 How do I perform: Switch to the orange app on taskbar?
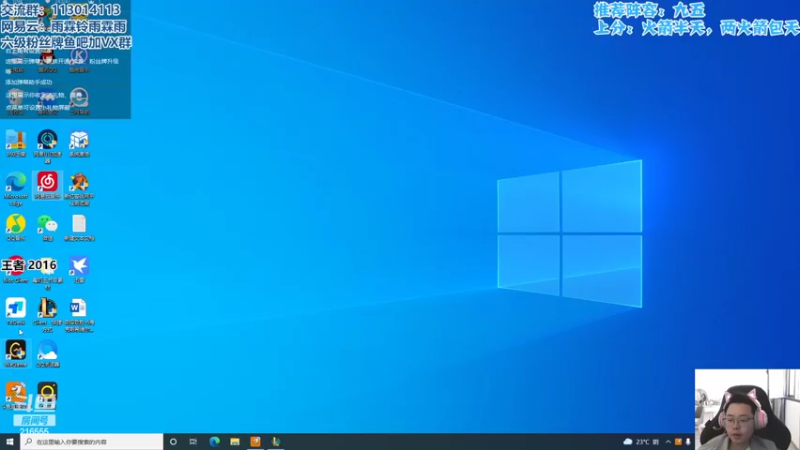256,442
